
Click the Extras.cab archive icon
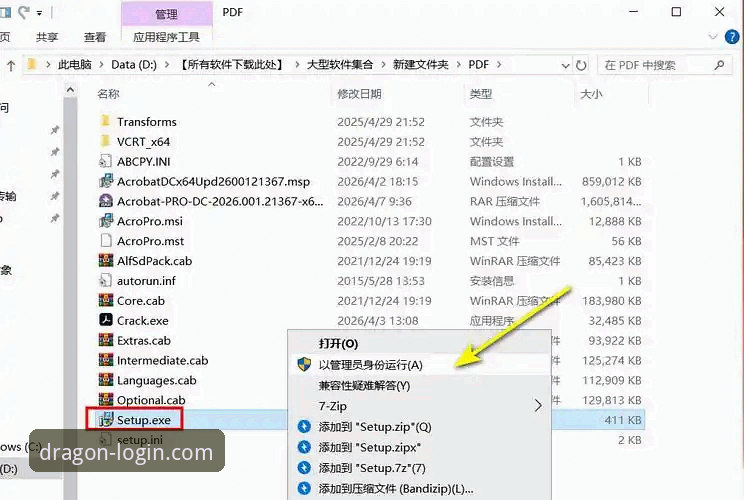pos(105,340)
